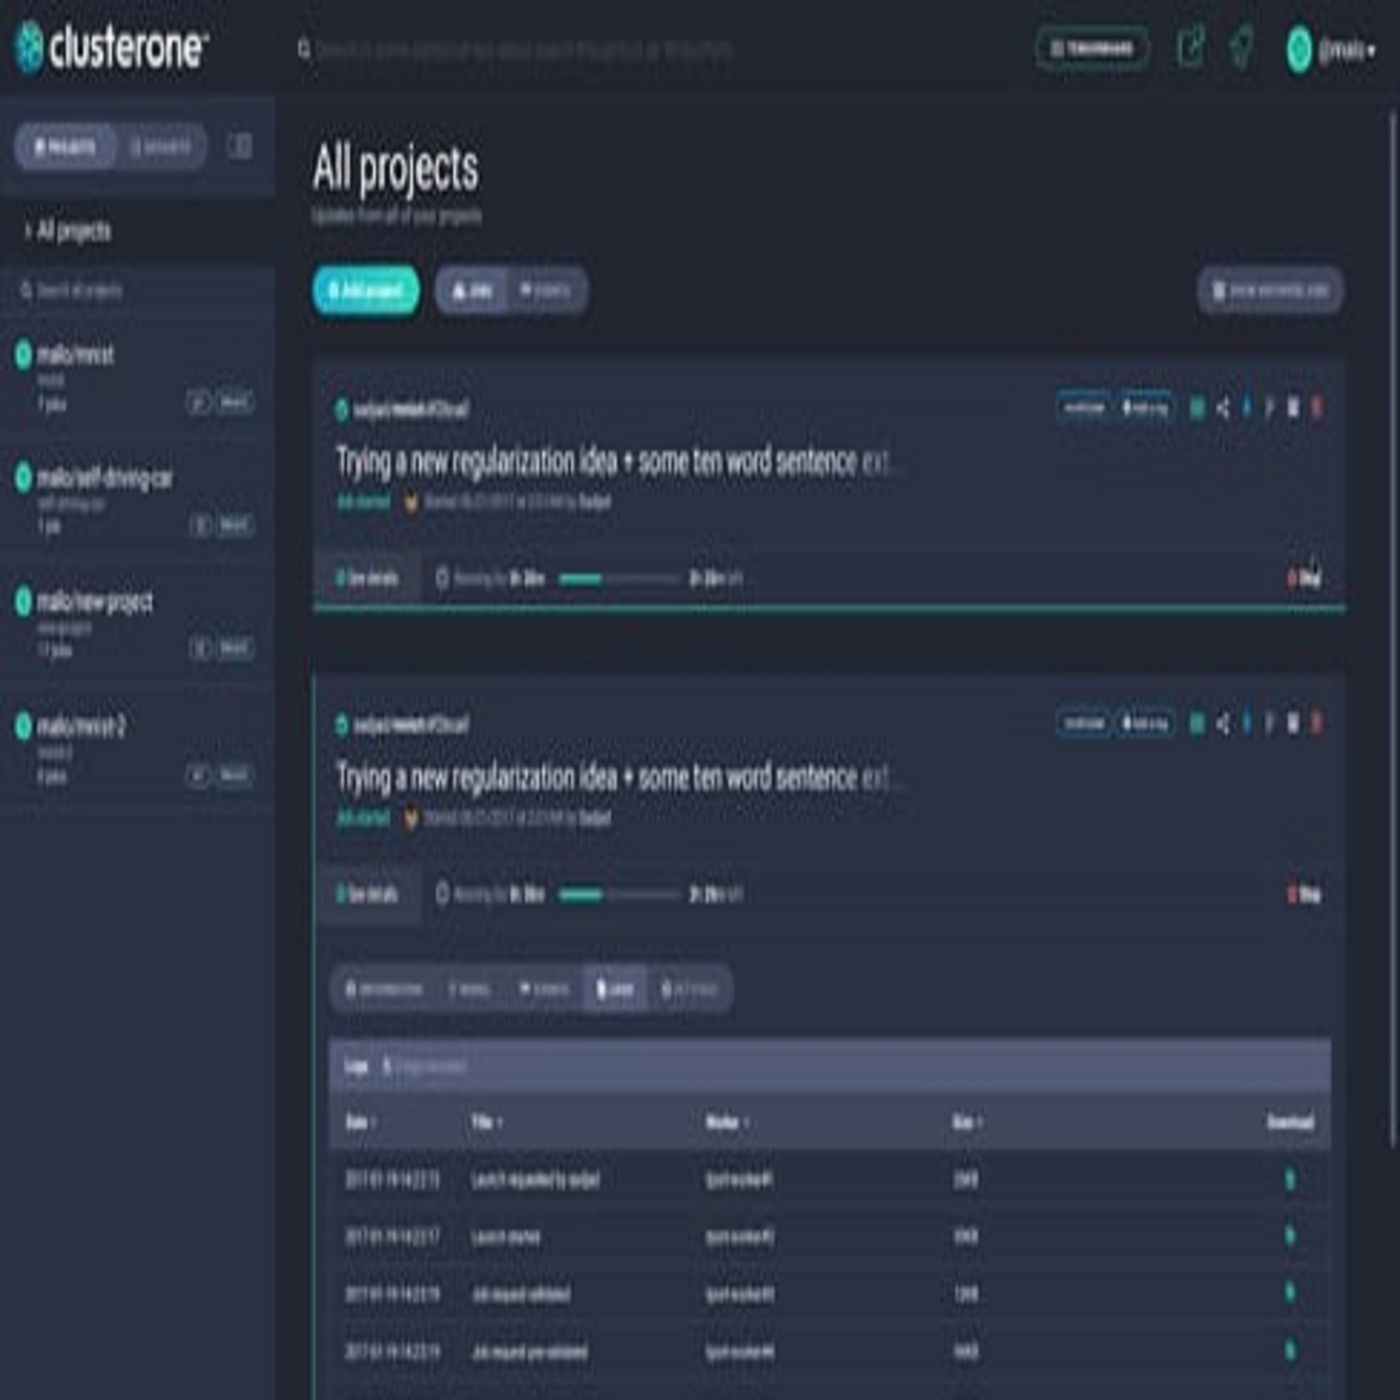Open the user account dropdown menu
The width and height of the screenshot is (1400, 1400).
click(x=1332, y=49)
